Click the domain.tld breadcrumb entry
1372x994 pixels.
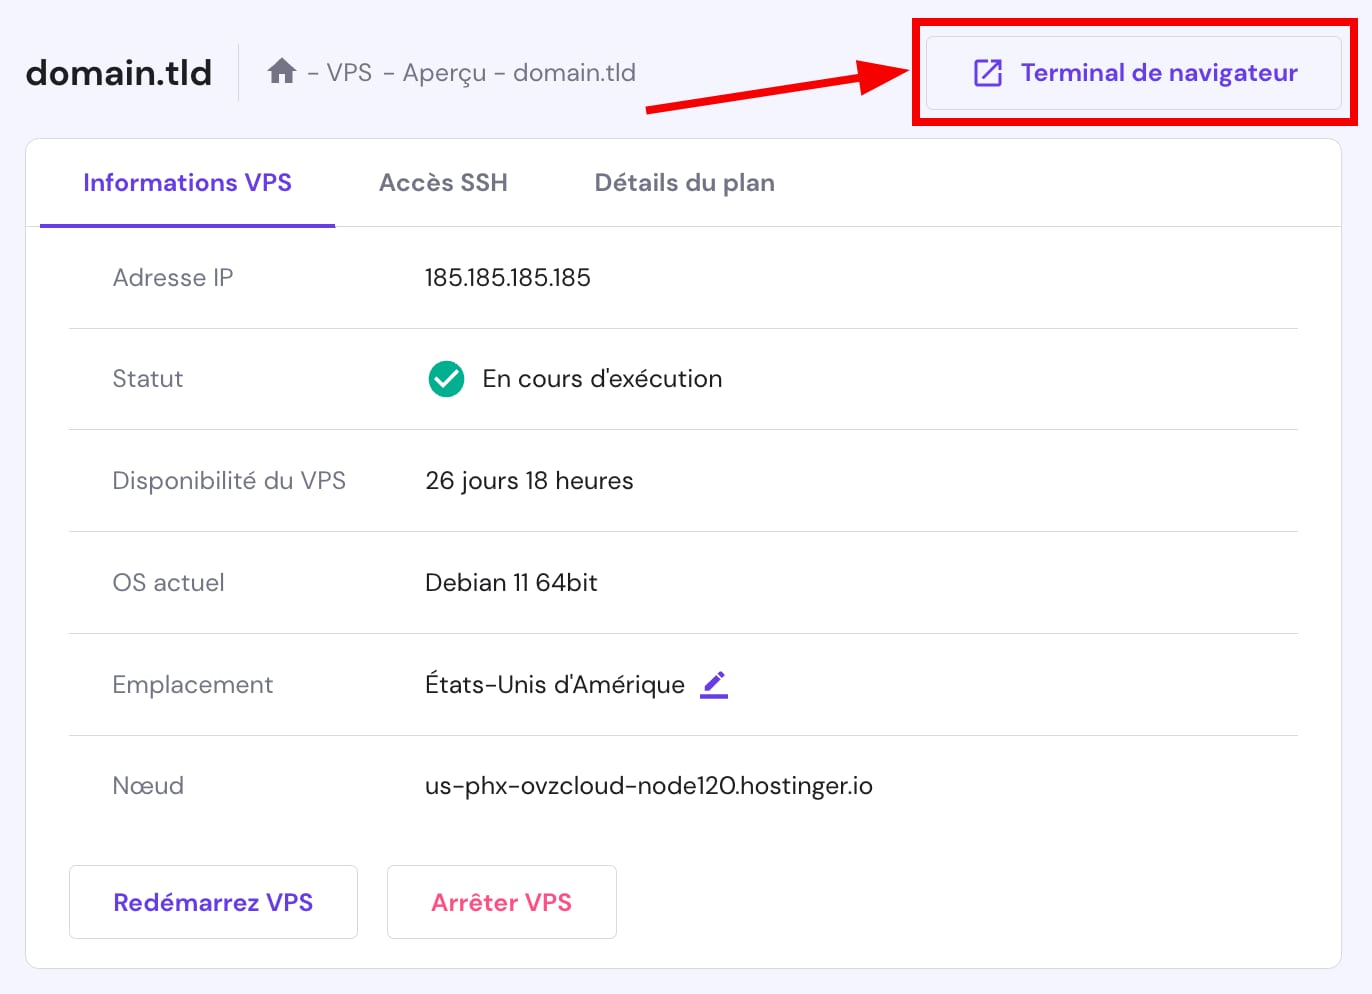(x=574, y=72)
